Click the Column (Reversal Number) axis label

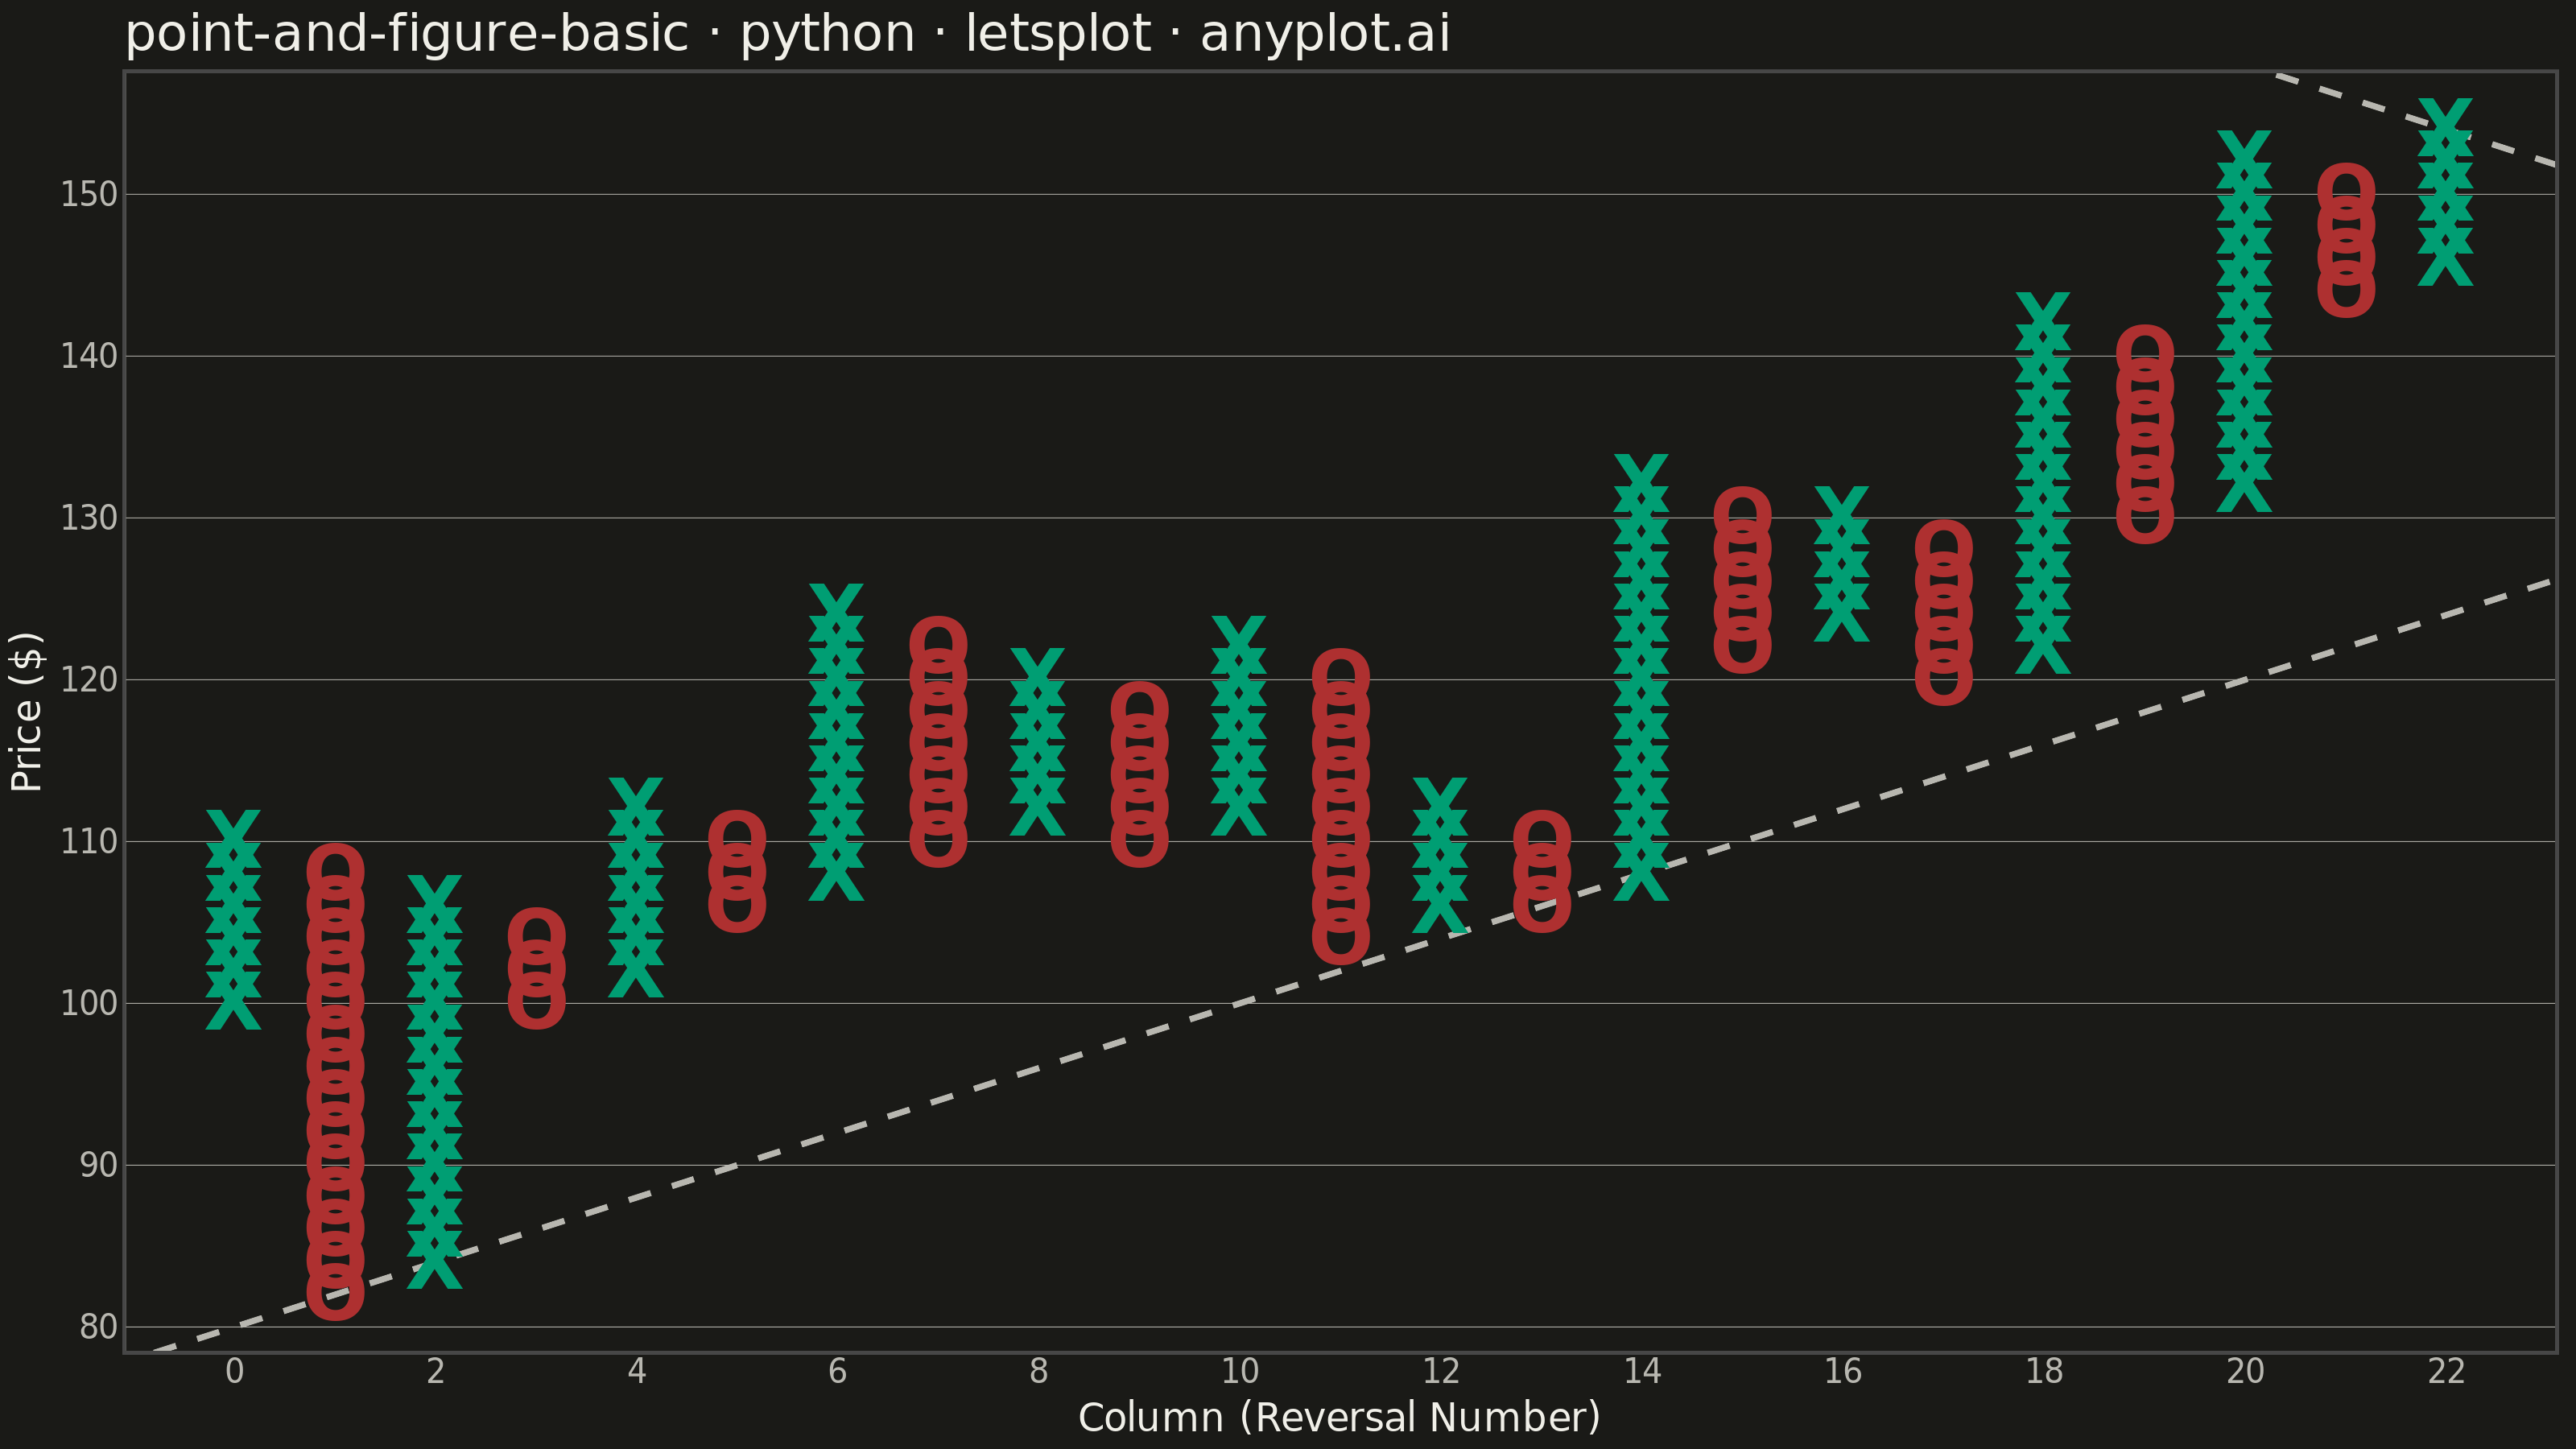point(1339,1417)
